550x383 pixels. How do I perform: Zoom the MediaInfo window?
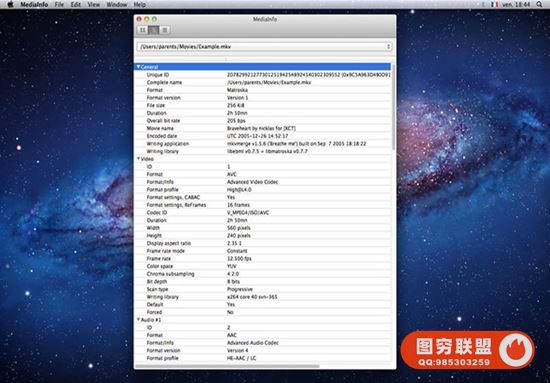(154, 19)
